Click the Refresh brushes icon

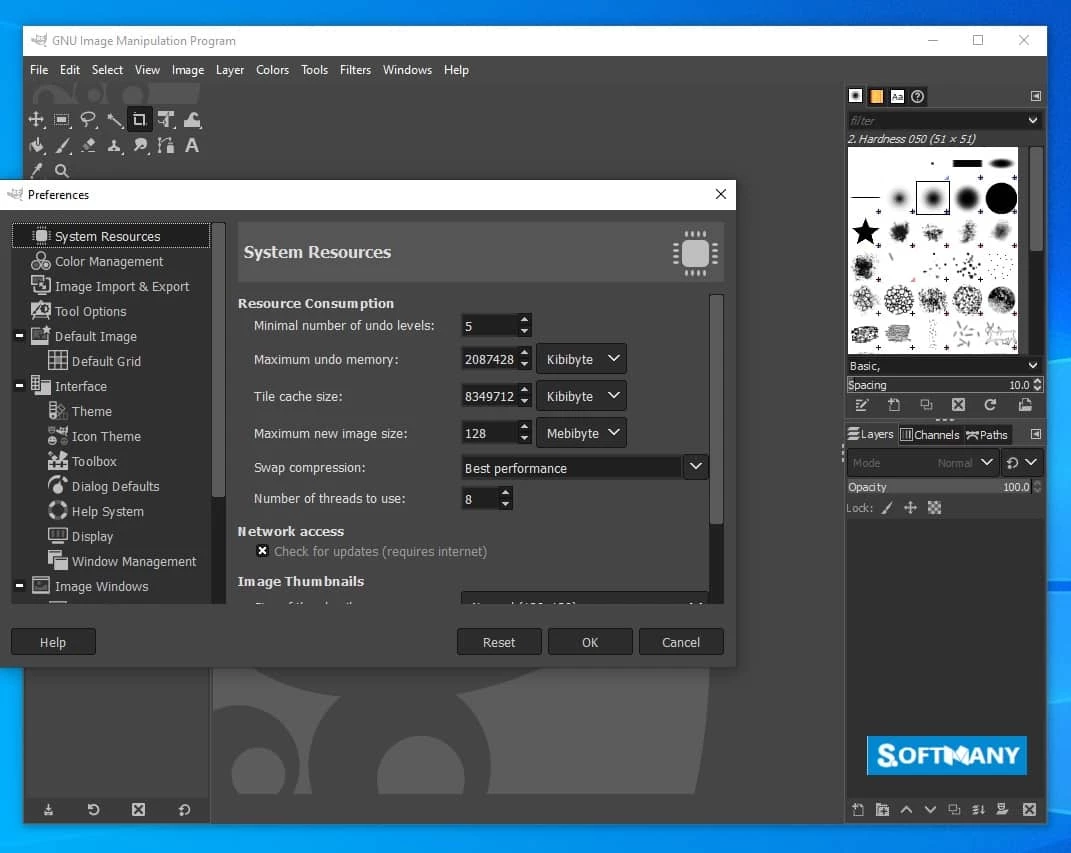[x=990, y=405]
